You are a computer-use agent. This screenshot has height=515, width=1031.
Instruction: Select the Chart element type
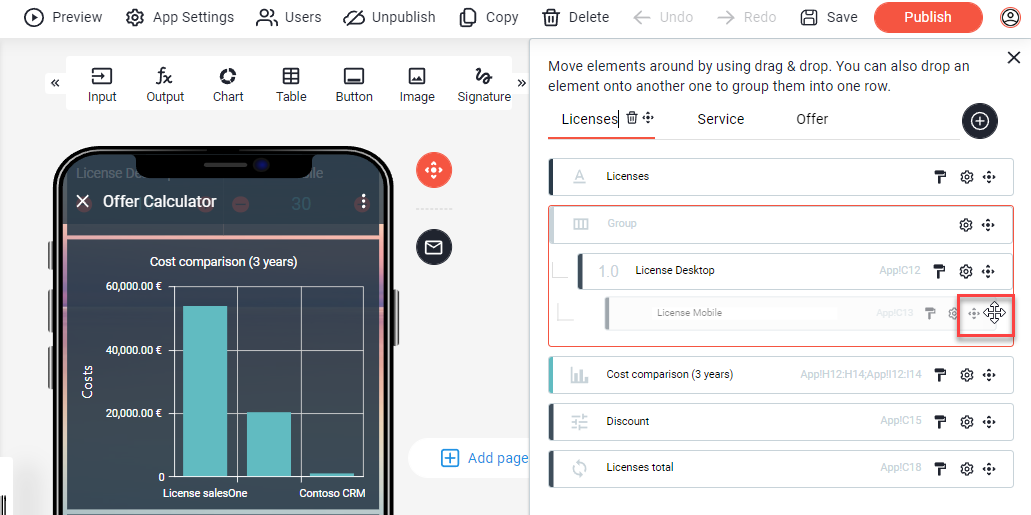[x=228, y=86]
